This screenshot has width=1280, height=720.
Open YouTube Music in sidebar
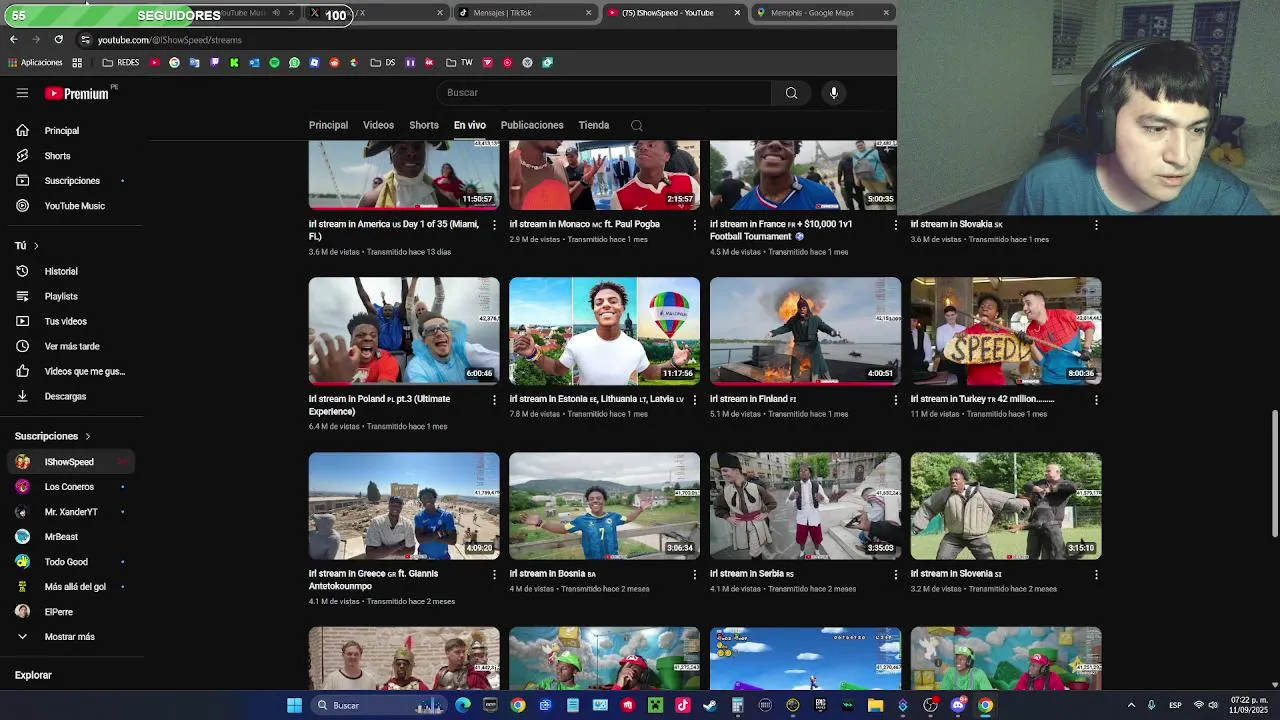click(x=71, y=206)
